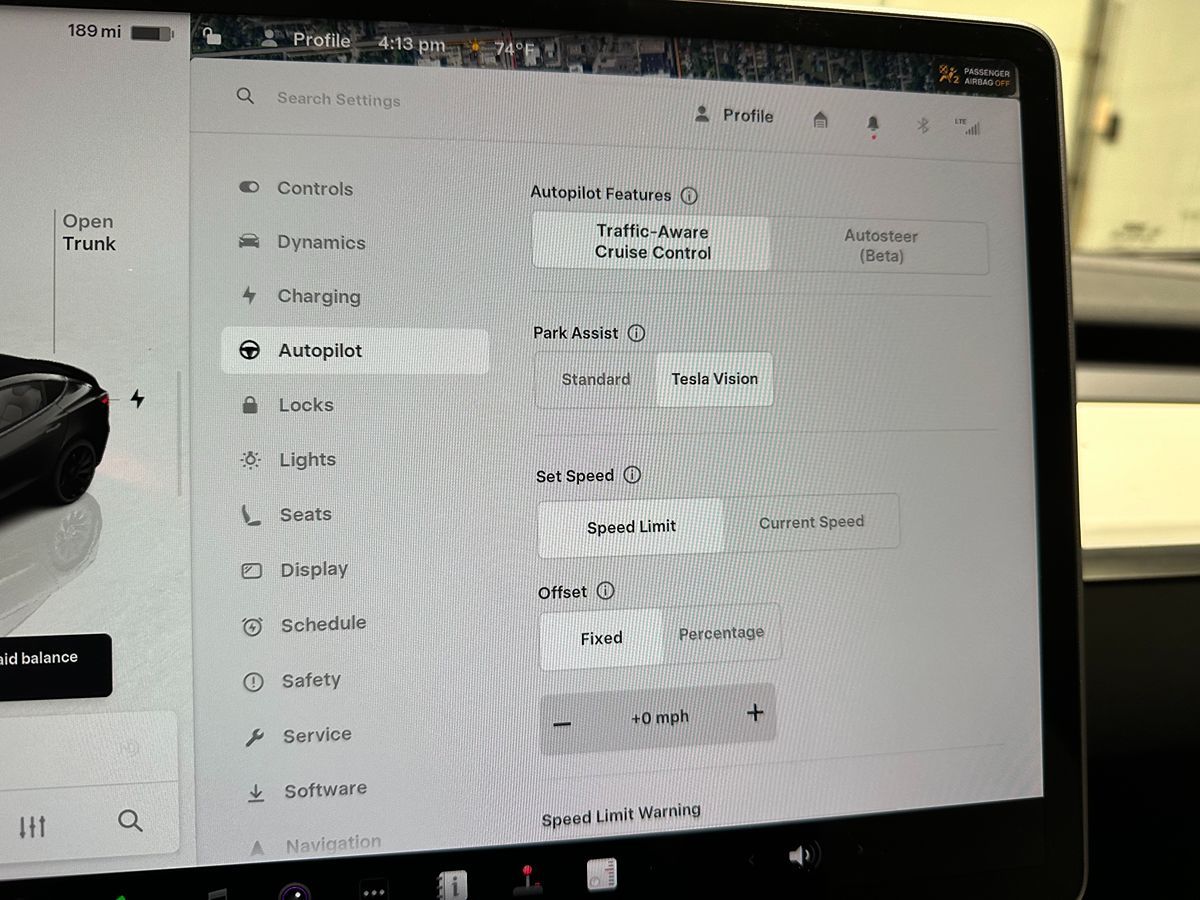
Task: Open the Software settings menu
Action: (306, 791)
